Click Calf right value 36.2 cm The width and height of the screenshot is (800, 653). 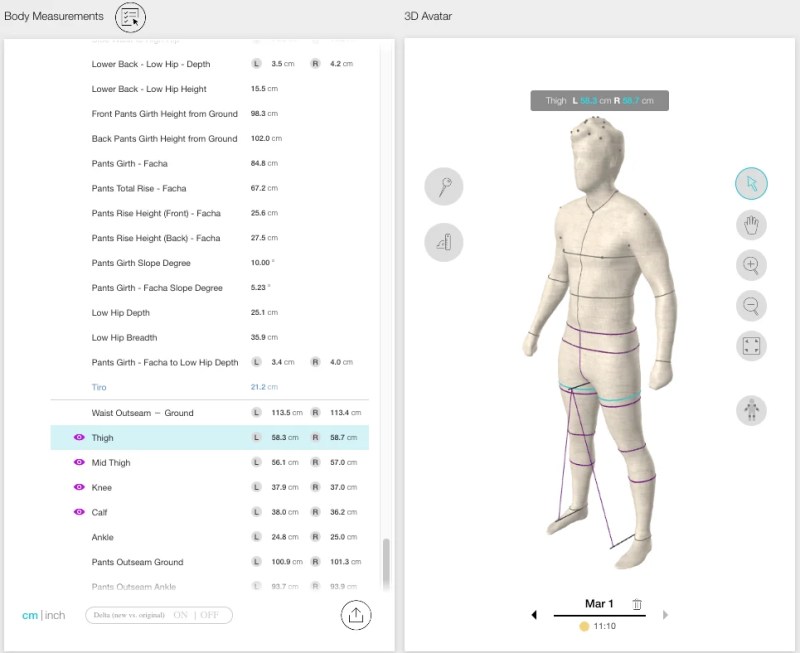[x=343, y=512]
